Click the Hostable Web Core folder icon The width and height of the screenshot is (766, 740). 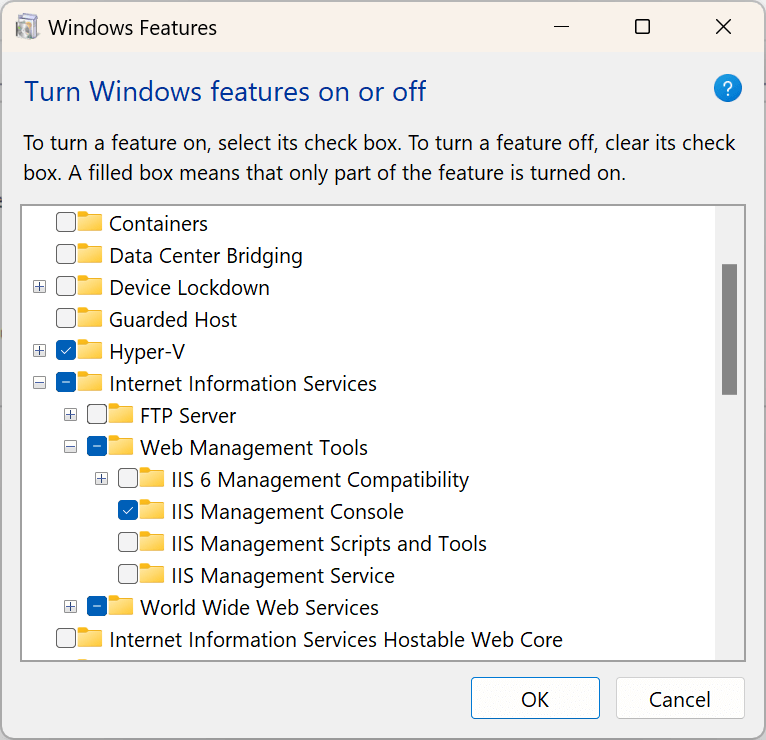click(90, 638)
